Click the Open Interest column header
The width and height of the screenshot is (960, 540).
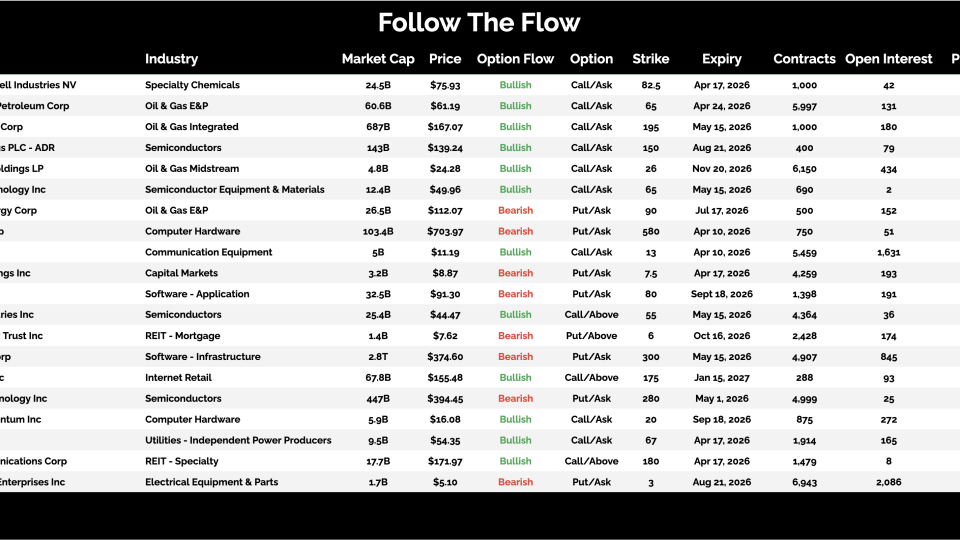(889, 59)
